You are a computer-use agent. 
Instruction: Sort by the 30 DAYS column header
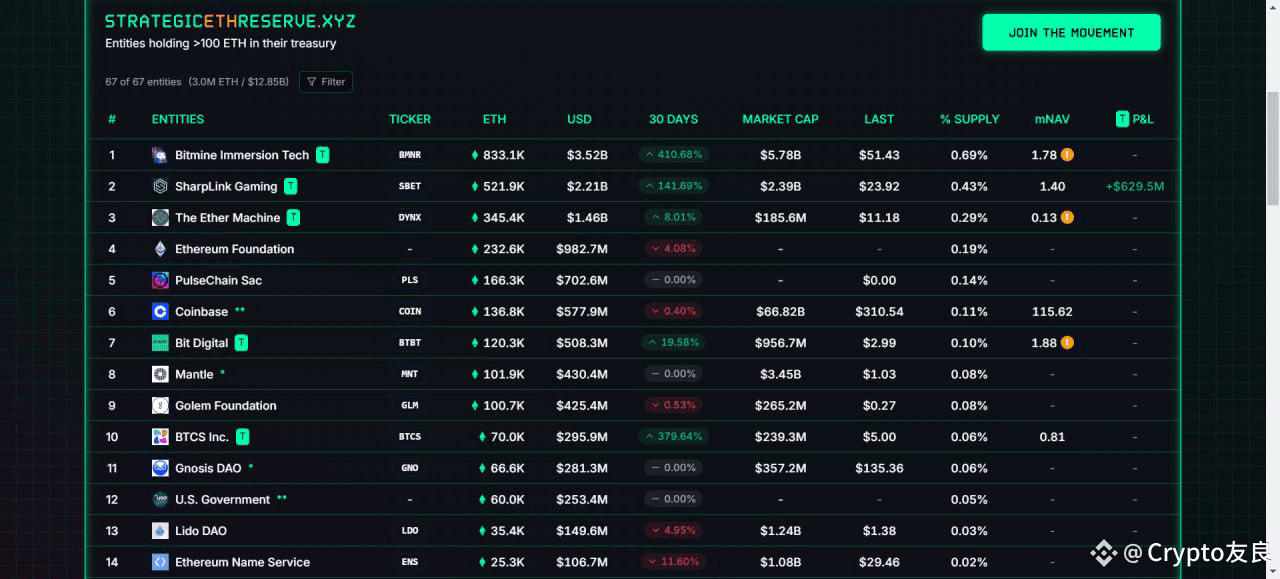point(673,119)
